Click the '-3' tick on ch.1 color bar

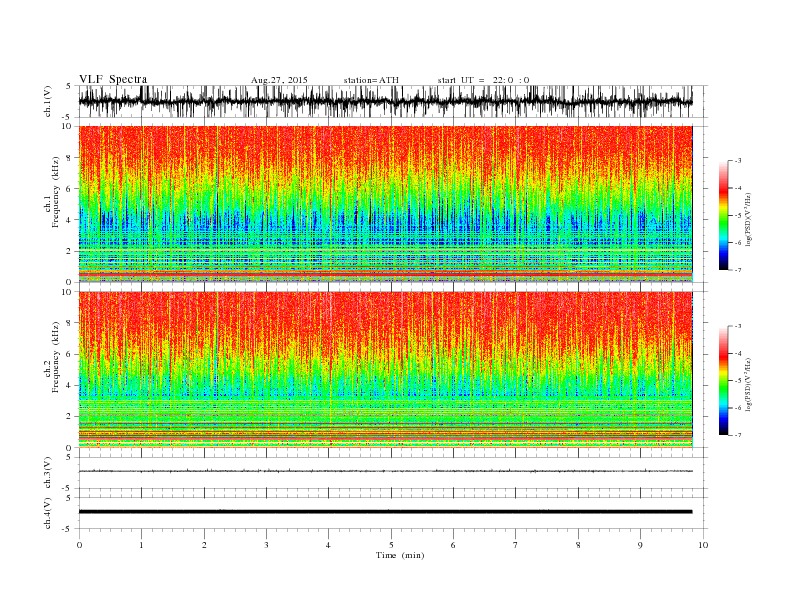tap(737, 161)
